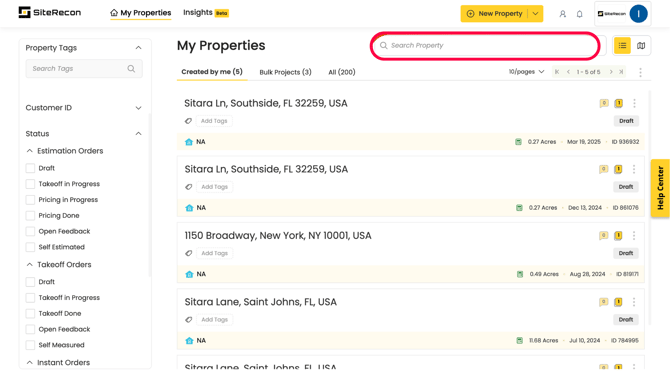Collapse Instant Orders group
Viewport: 670px width, 377px height.
tap(29, 362)
